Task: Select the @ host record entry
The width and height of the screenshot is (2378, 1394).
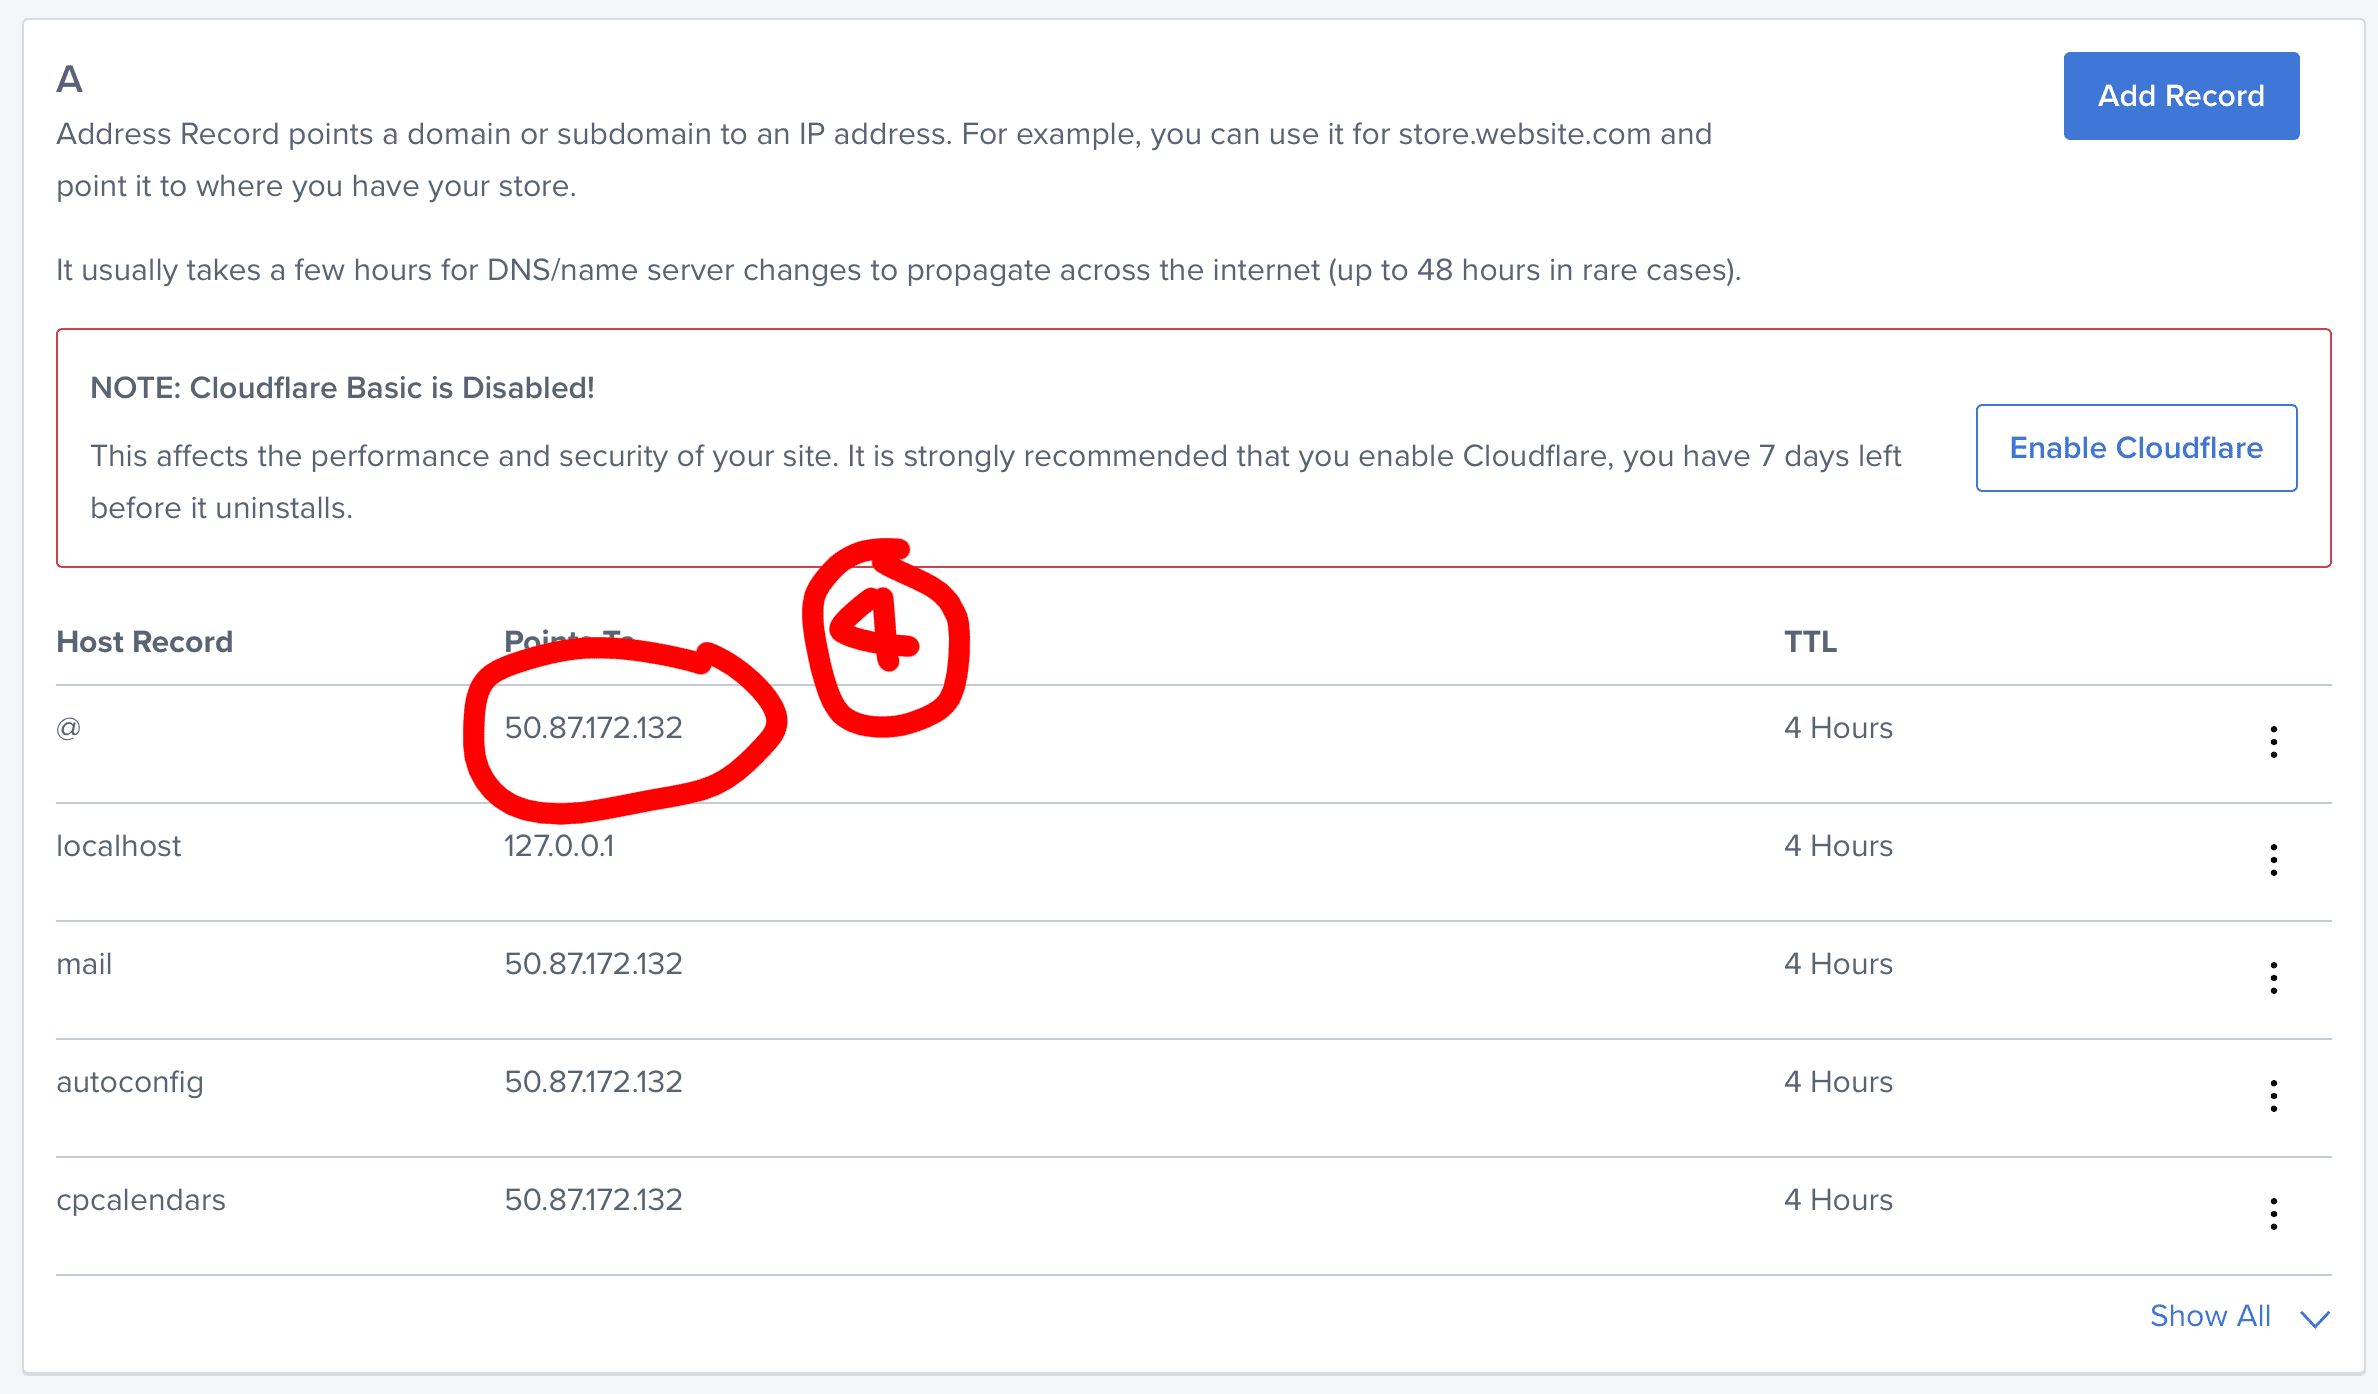Action: pos(69,728)
